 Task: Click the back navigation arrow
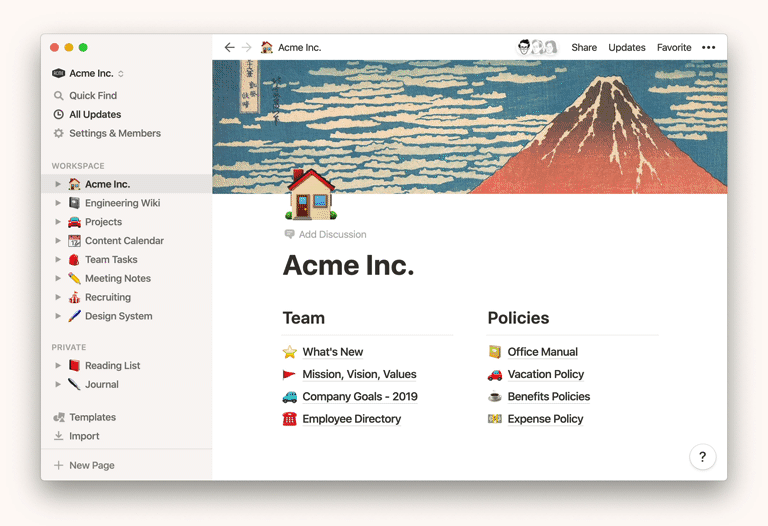pos(230,47)
